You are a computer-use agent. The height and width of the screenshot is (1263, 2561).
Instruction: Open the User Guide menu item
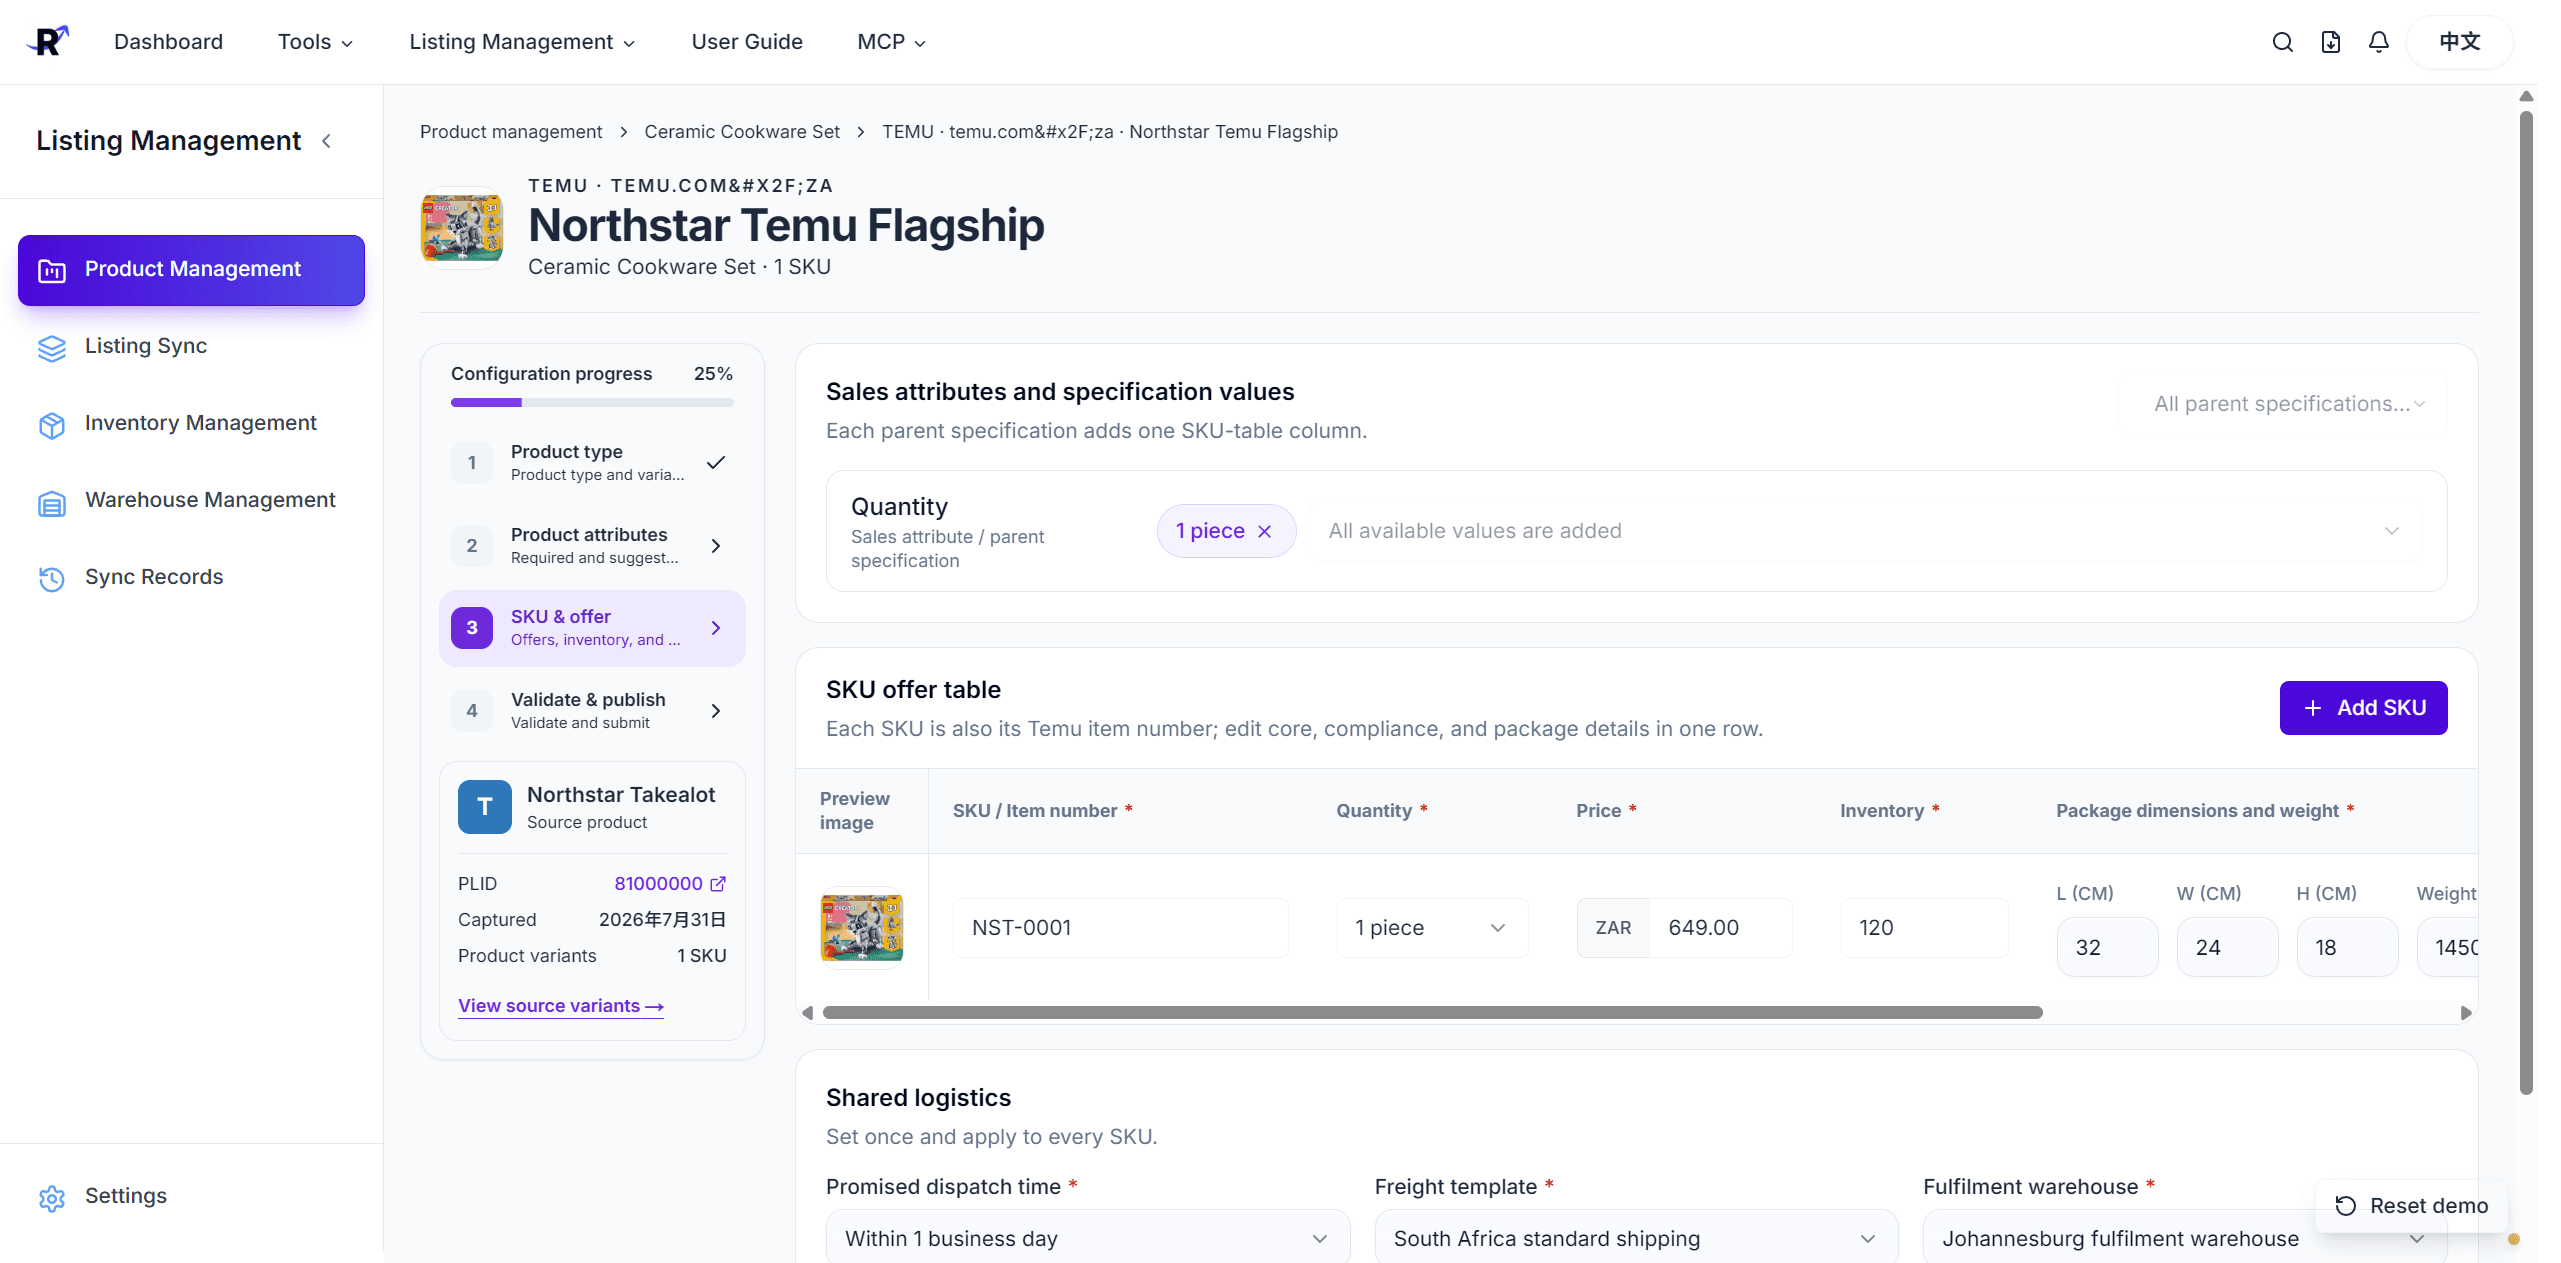pos(747,42)
